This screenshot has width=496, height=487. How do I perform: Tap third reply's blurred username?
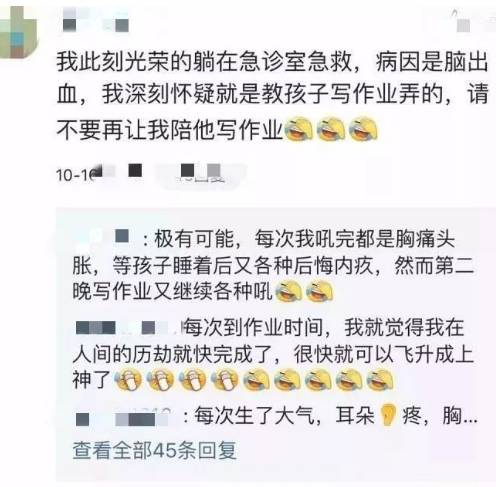pyautogui.click(x=123, y=419)
